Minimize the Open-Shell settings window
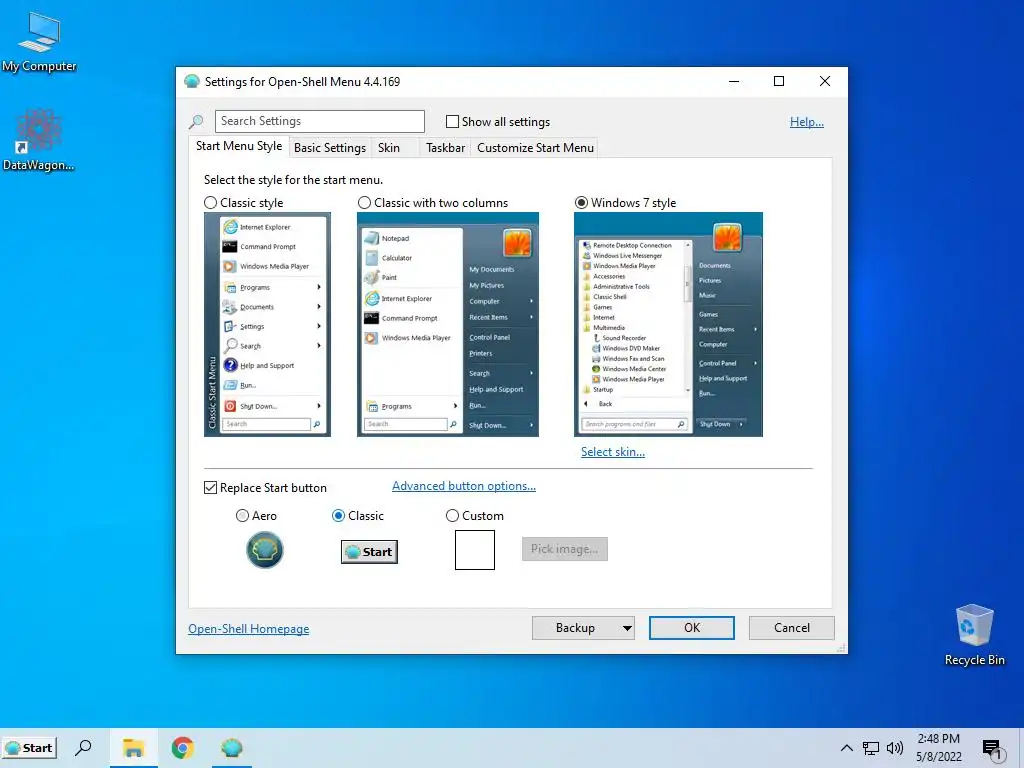 pos(734,81)
